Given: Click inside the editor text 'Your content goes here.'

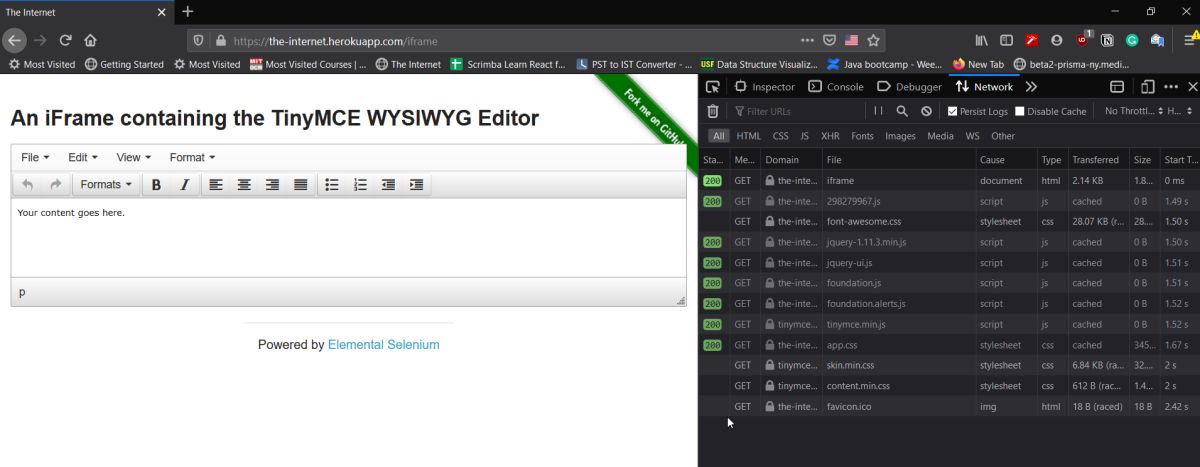Looking at the screenshot, I should pos(71,212).
